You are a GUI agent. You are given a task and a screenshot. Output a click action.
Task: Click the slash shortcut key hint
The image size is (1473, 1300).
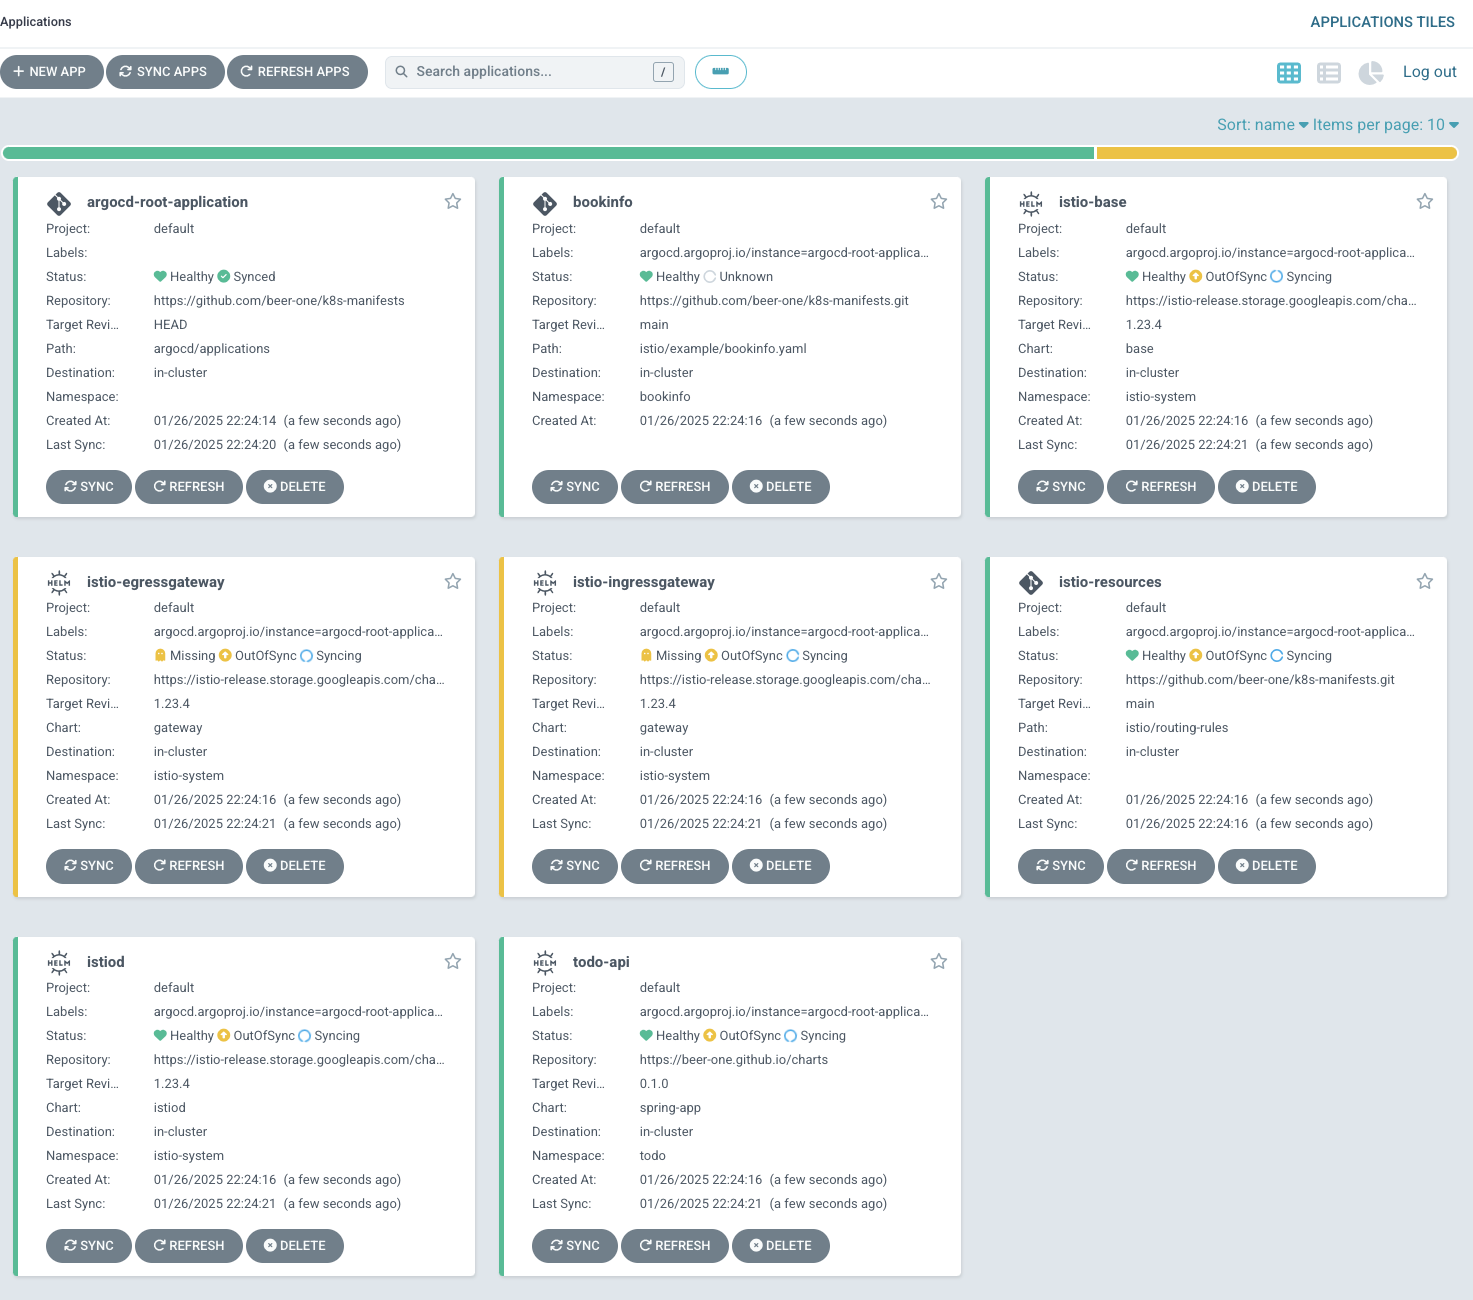pyautogui.click(x=663, y=72)
